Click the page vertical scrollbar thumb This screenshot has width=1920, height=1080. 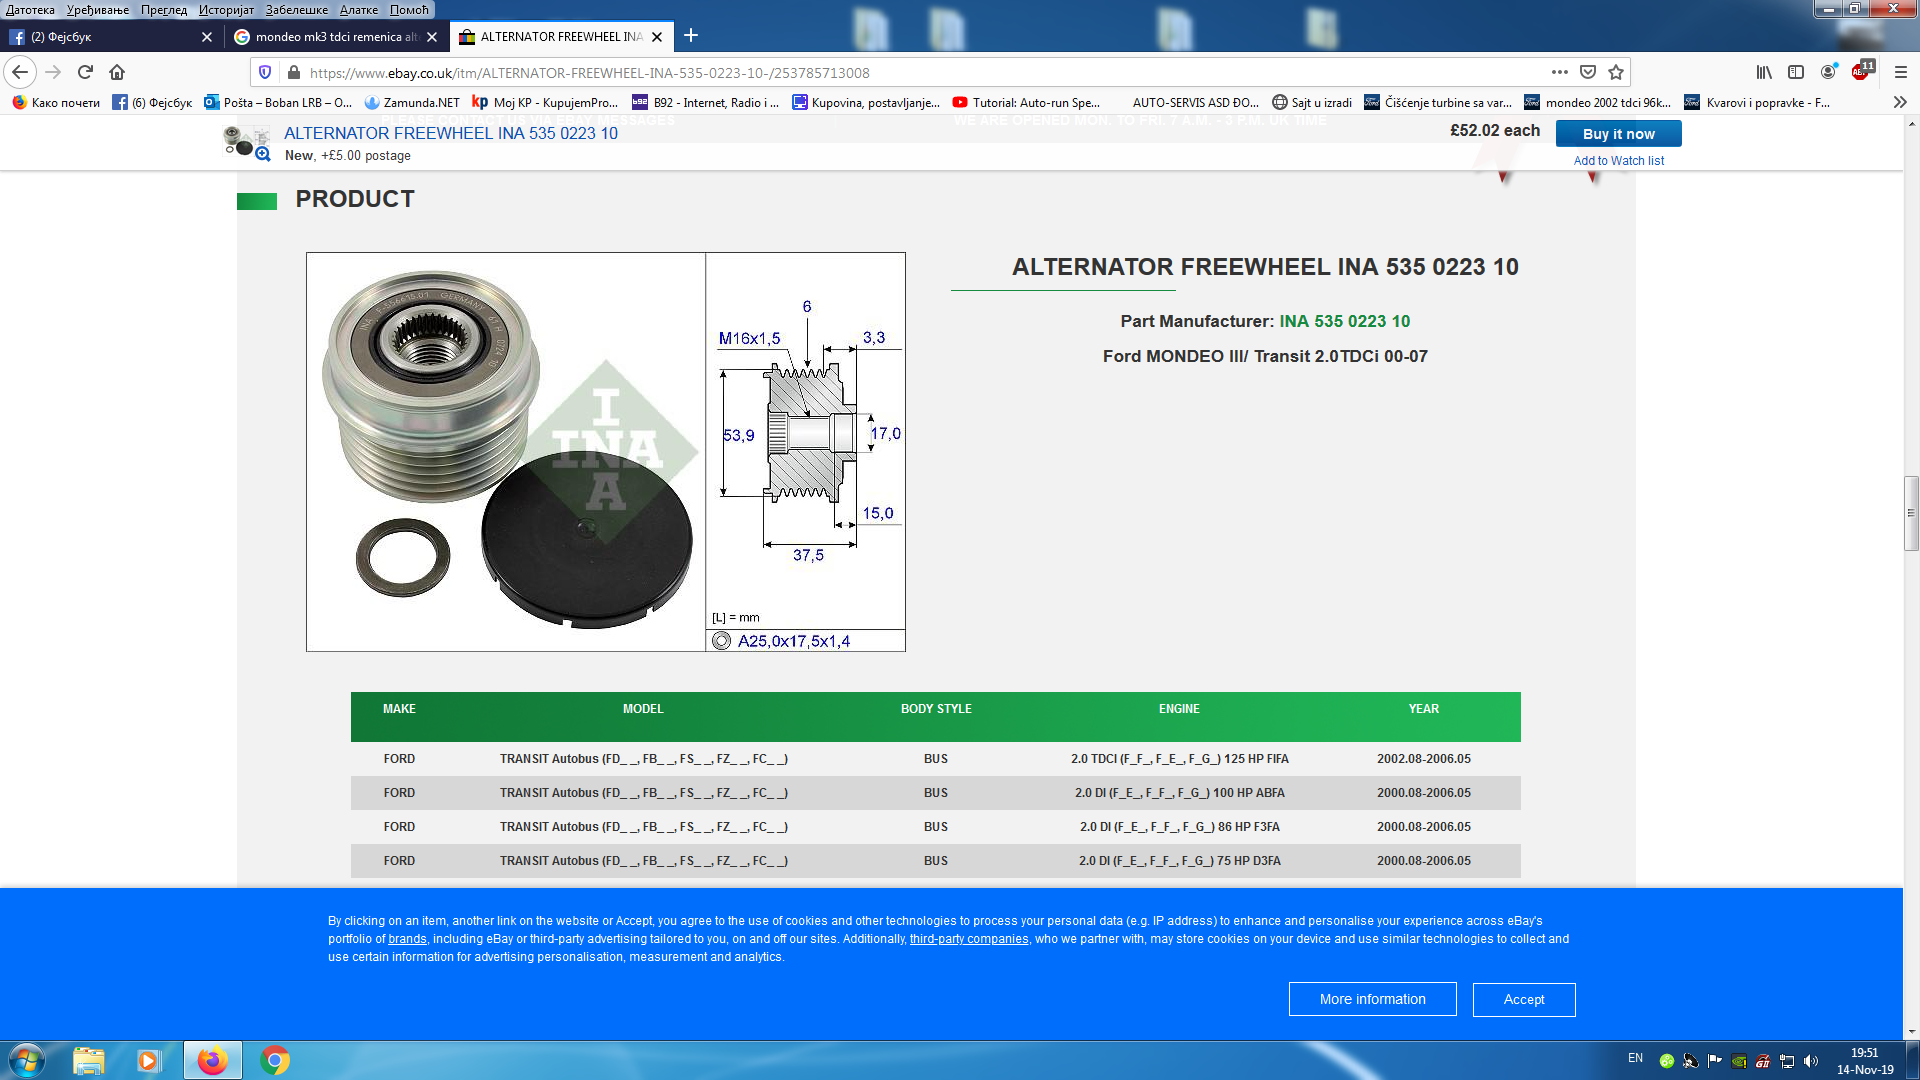pyautogui.click(x=1911, y=514)
